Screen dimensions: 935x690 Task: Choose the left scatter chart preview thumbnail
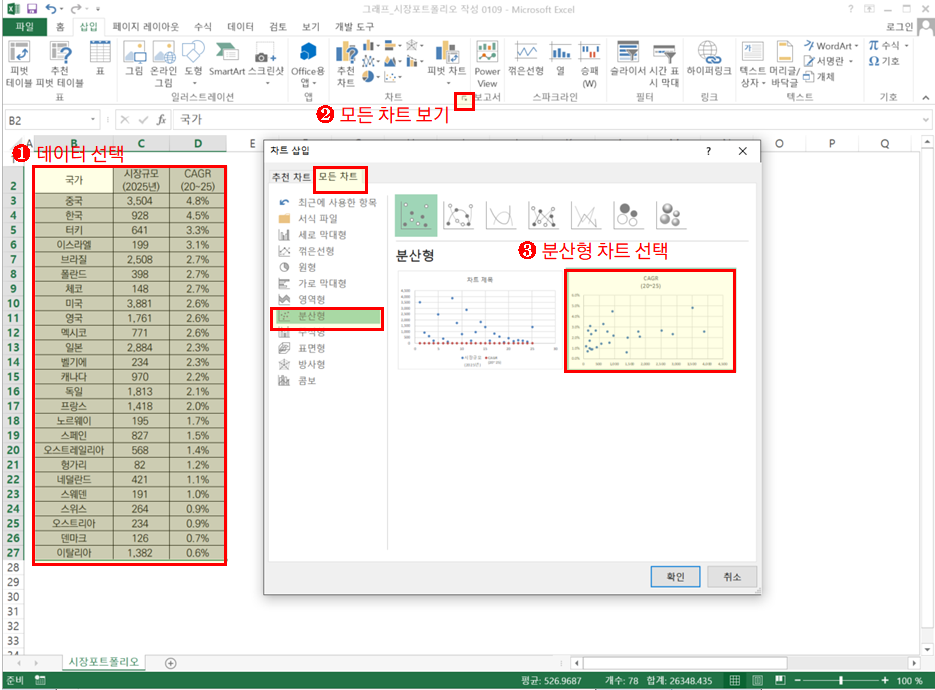click(x=478, y=320)
